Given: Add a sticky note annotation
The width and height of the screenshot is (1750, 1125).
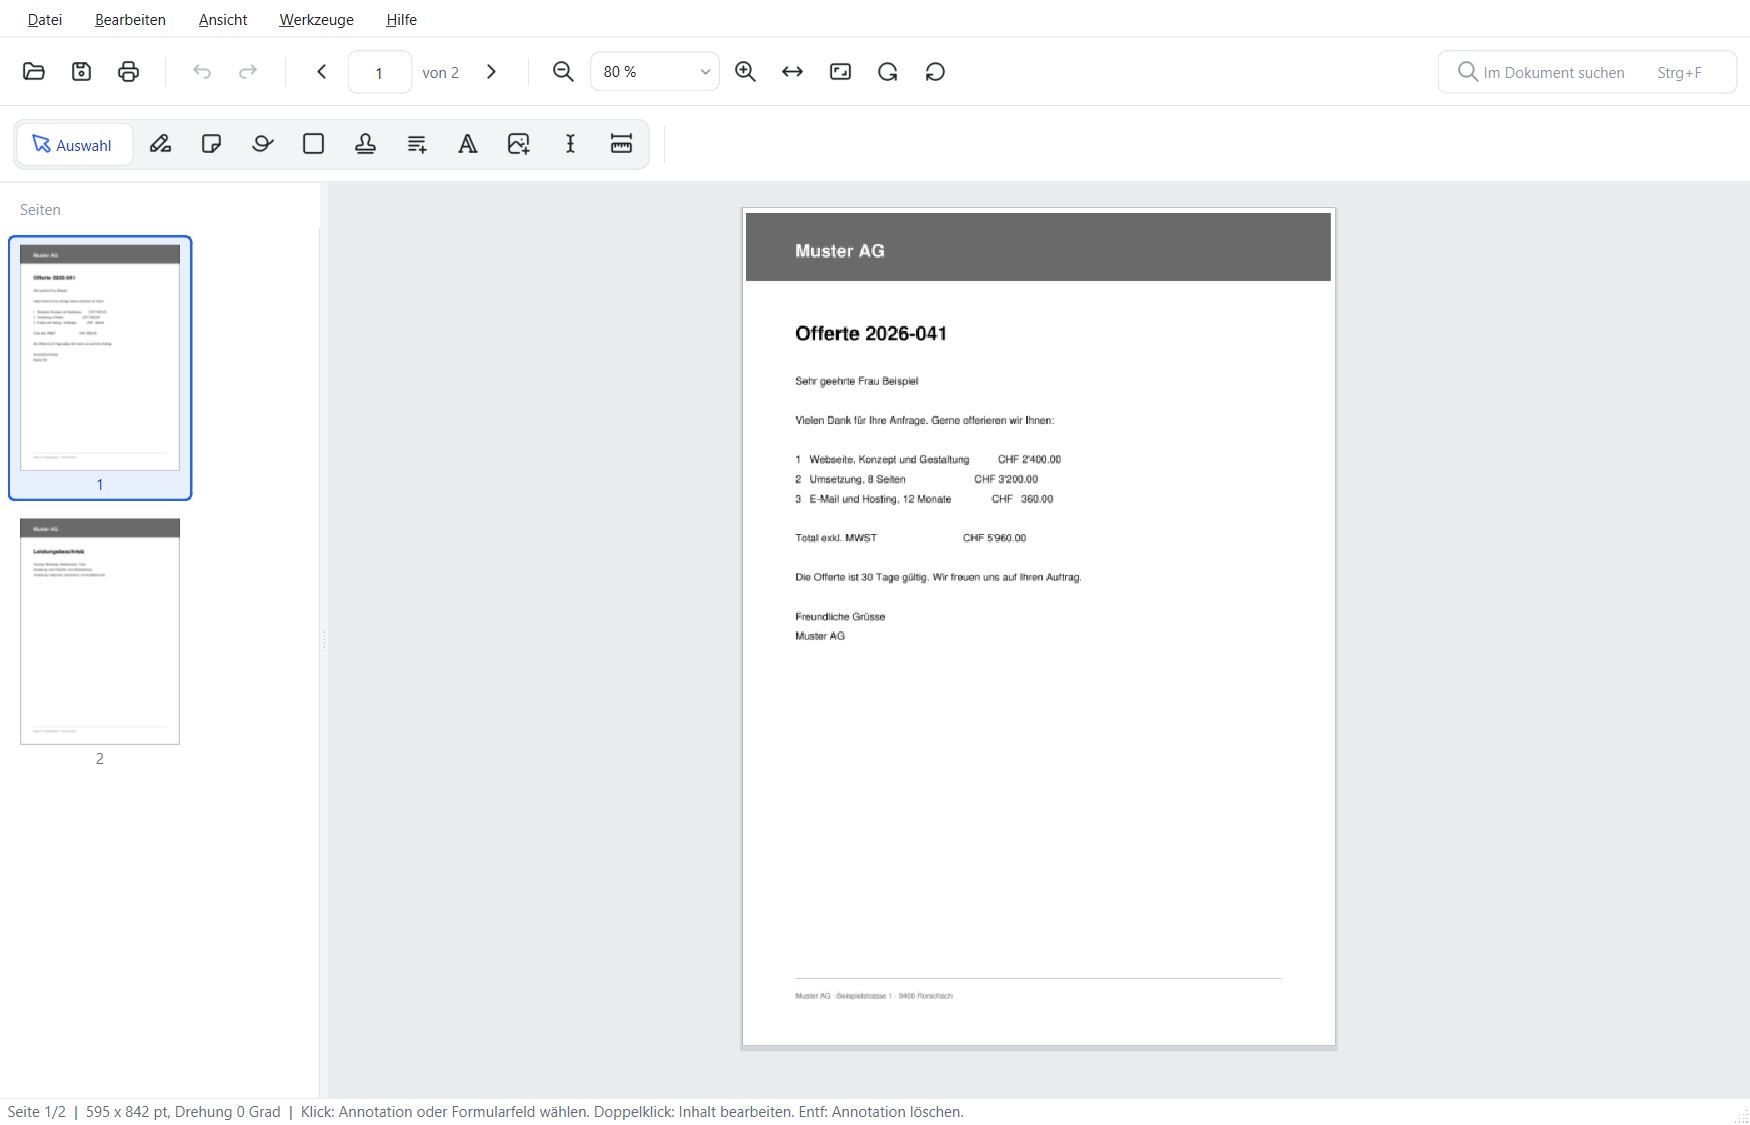Looking at the screenshot, I should [x=211, y=144].
